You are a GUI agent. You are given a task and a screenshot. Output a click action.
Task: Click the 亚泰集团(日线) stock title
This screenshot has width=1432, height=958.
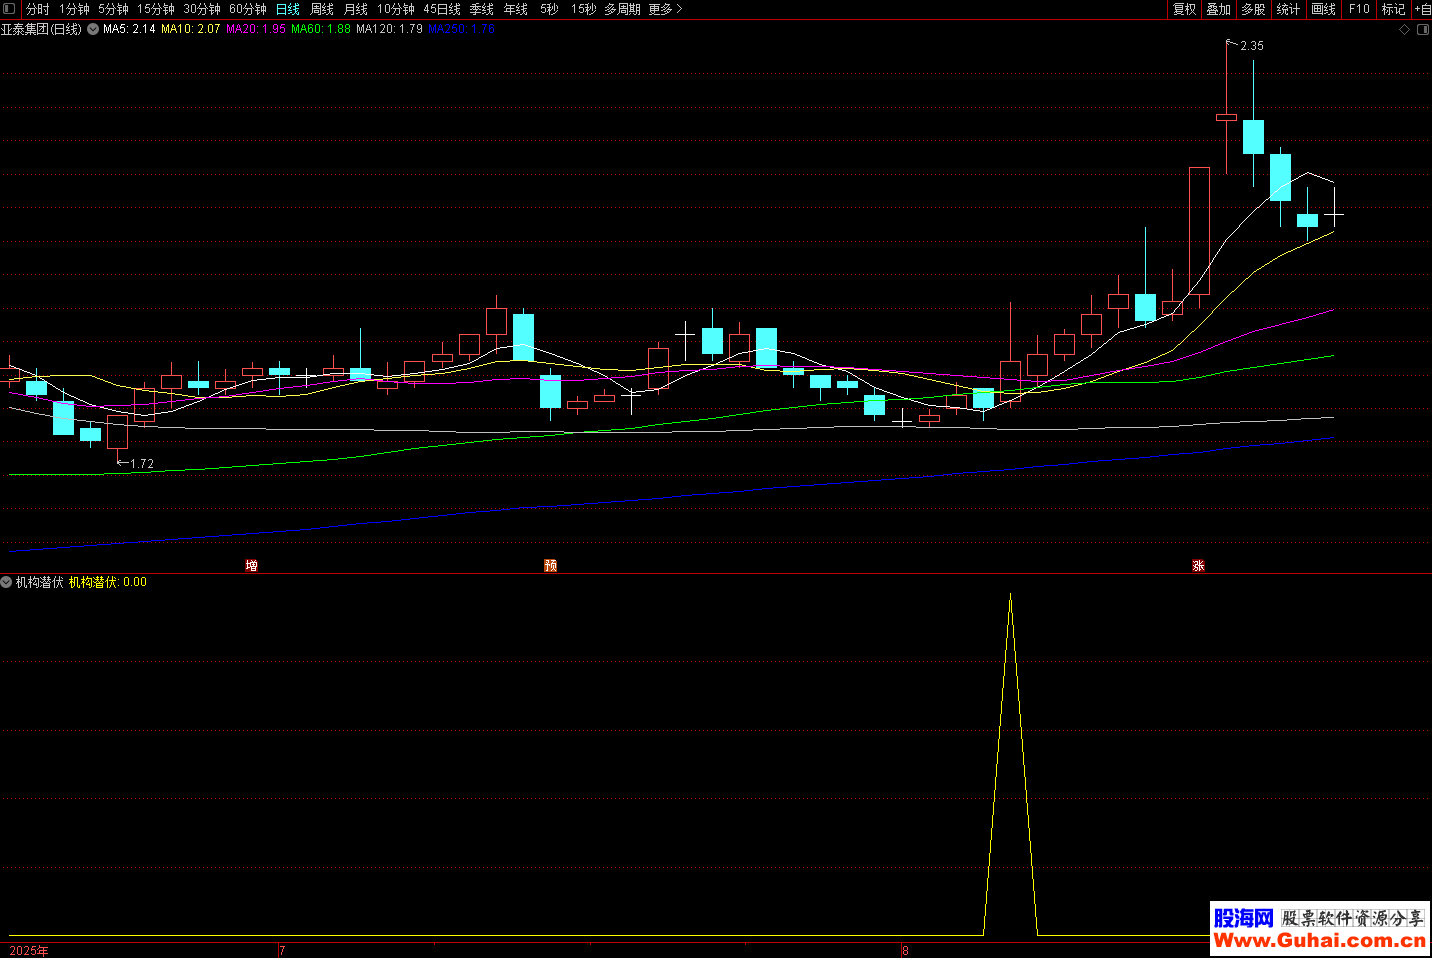[42, 29]
